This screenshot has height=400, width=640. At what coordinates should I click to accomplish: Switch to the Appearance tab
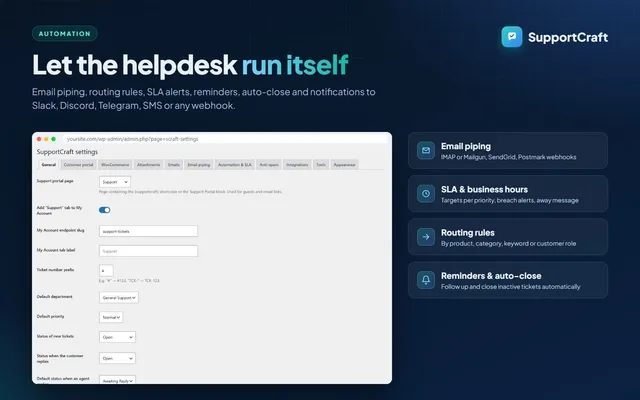click(x=344, y=164)
